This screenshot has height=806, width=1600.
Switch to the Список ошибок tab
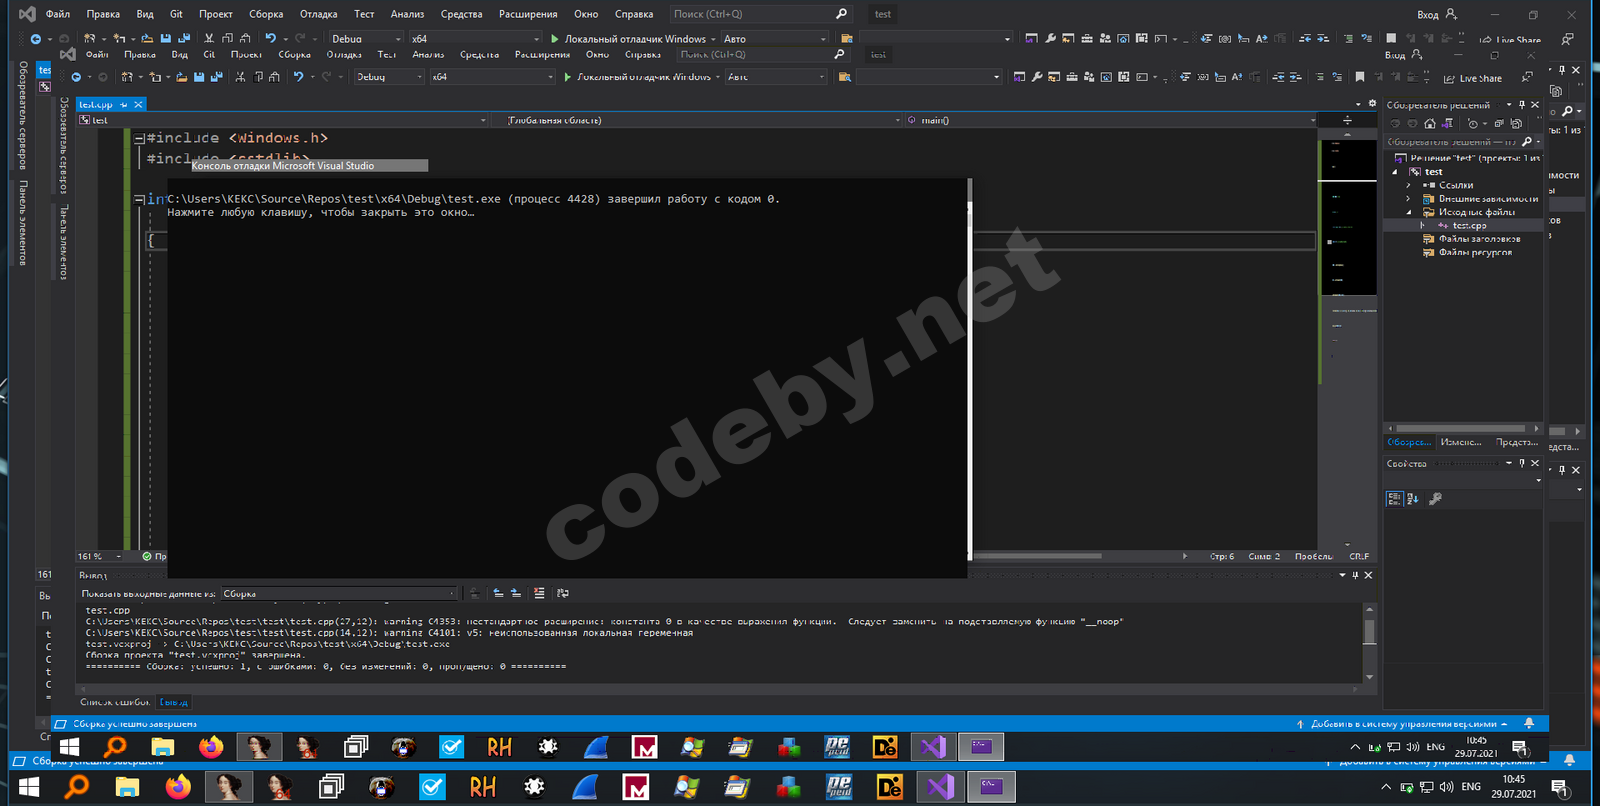point(114,702)
